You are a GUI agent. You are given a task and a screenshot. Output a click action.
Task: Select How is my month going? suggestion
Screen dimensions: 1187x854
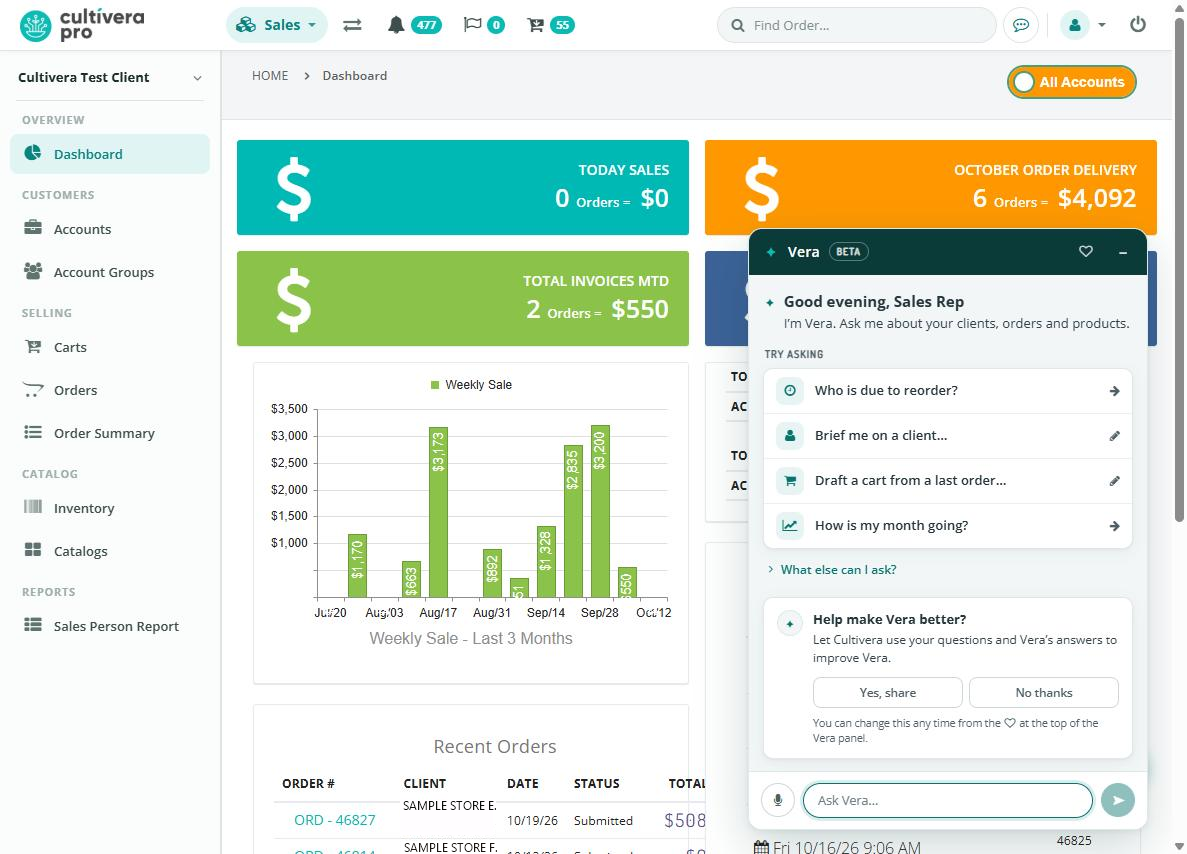[x=948, y=525]
